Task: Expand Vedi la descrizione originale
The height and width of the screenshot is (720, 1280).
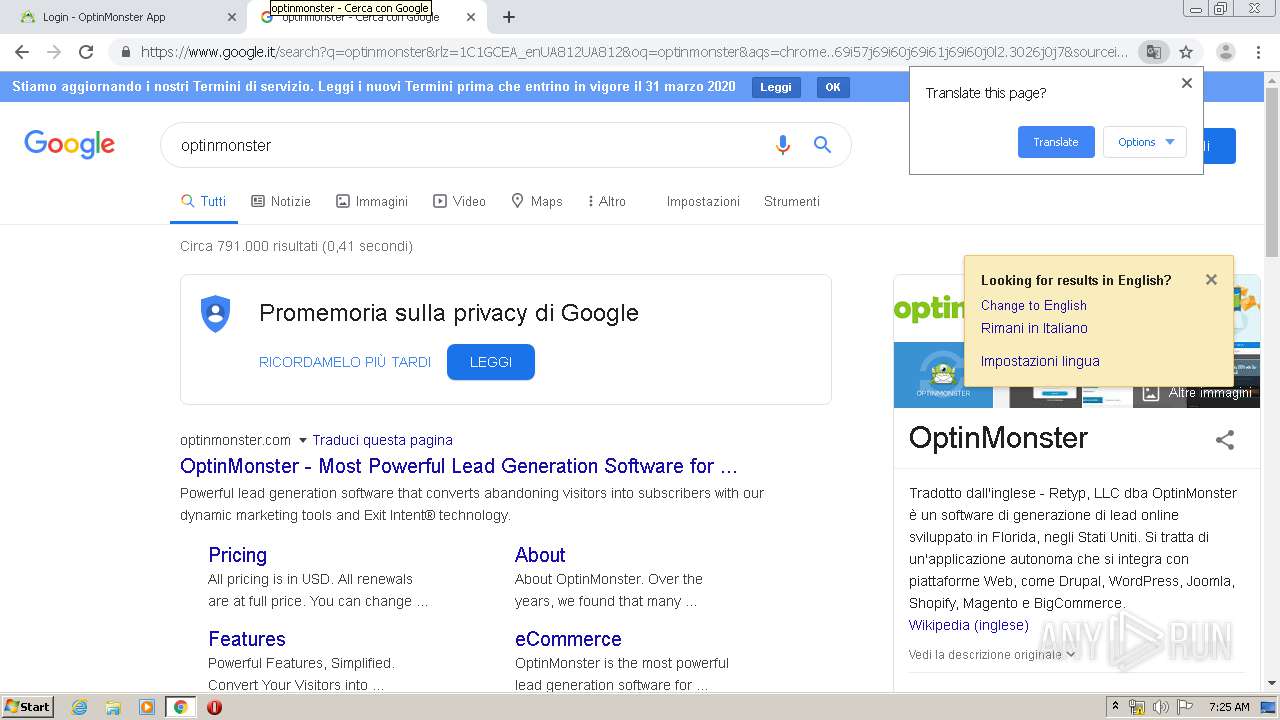Action: (992, 654)
